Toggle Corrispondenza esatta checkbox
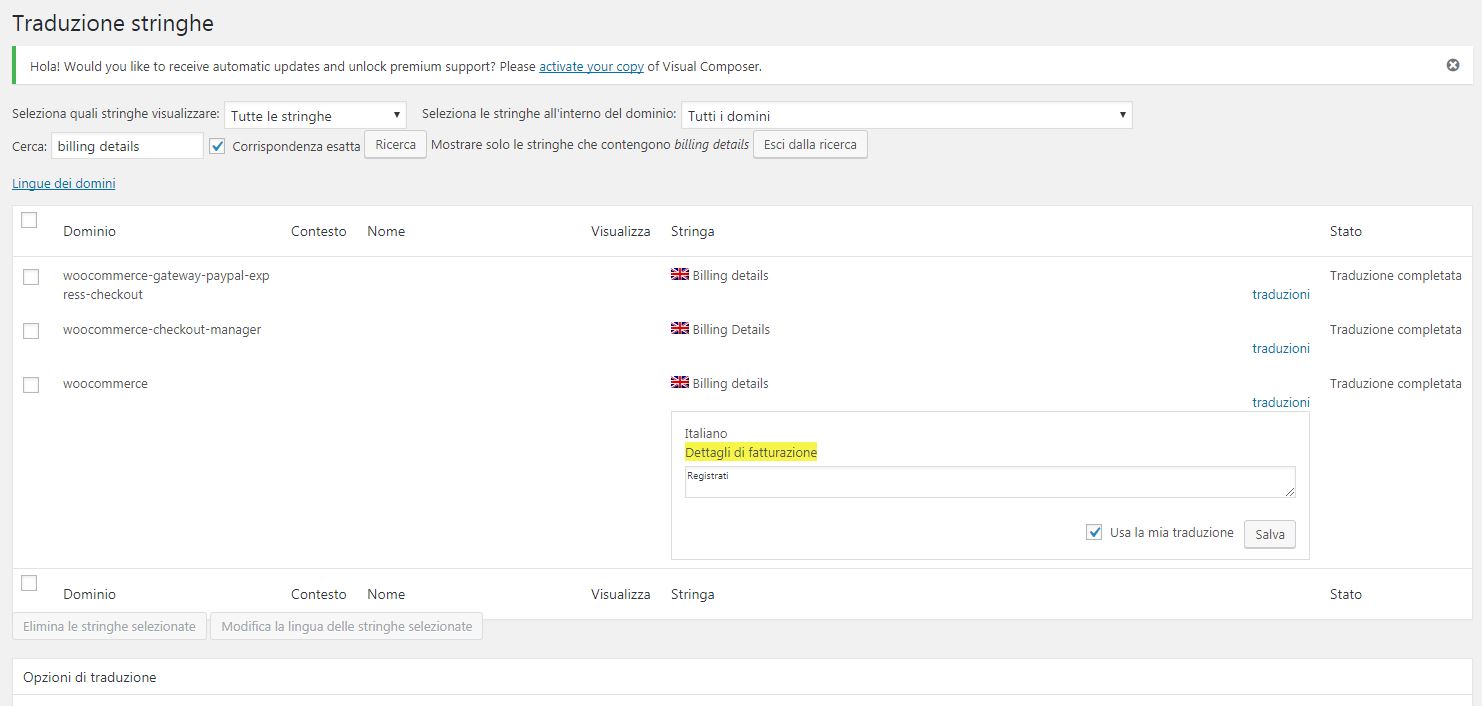This screenshot has width=1482, height=706. coord(218,146)
